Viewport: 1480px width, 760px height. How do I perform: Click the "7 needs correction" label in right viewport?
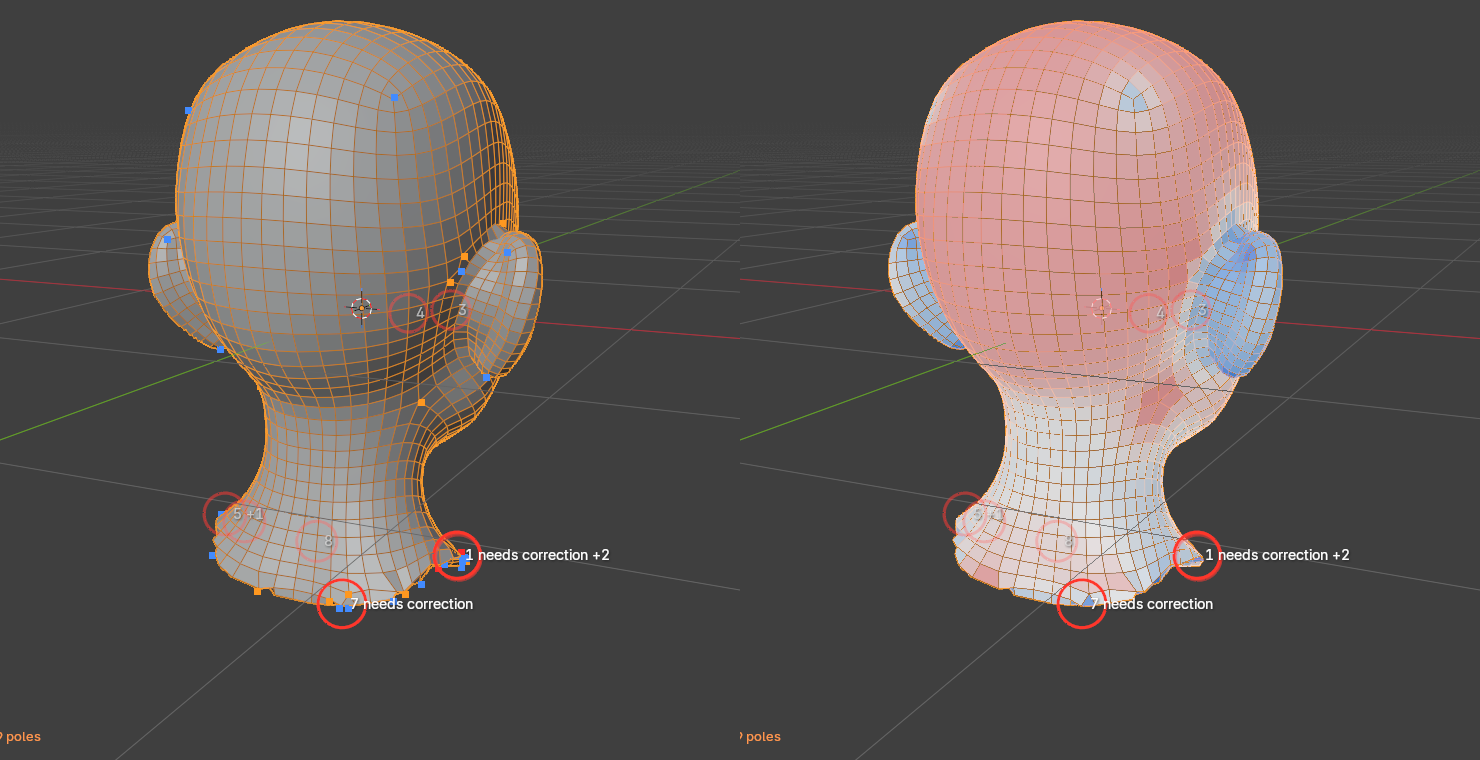tap(1151, 604)
